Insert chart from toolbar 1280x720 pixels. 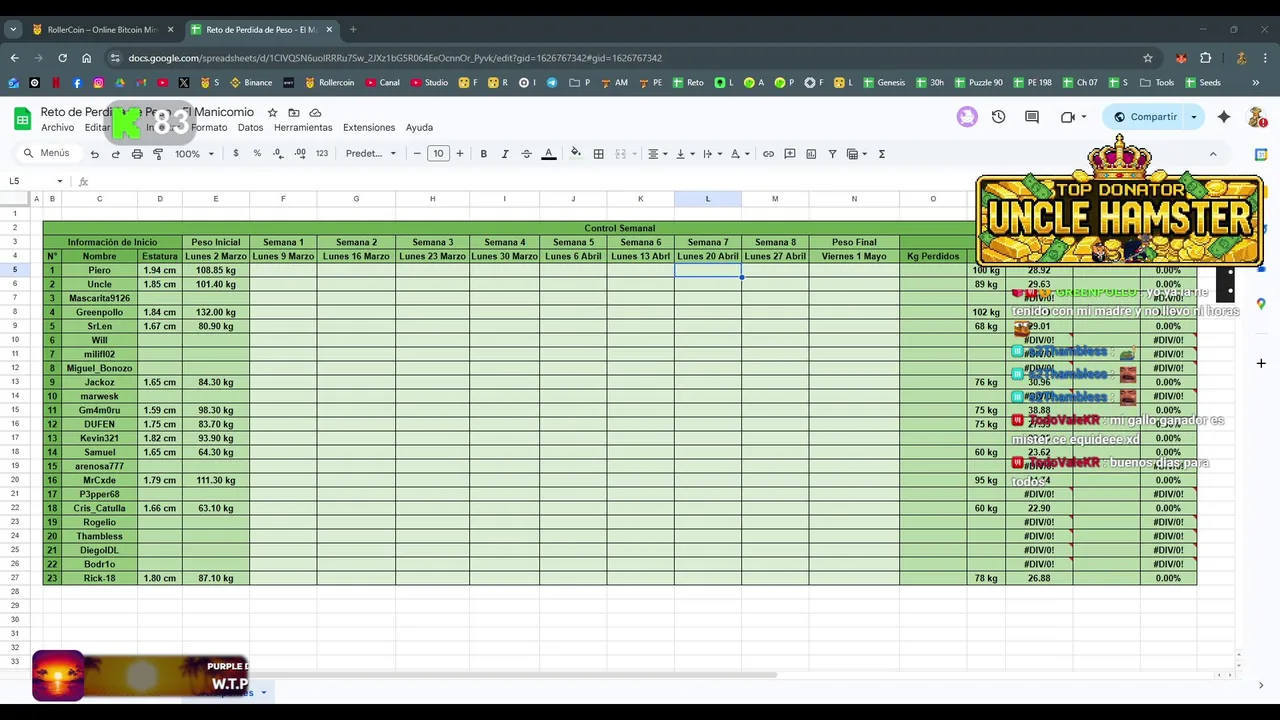(x=811, y=154)
